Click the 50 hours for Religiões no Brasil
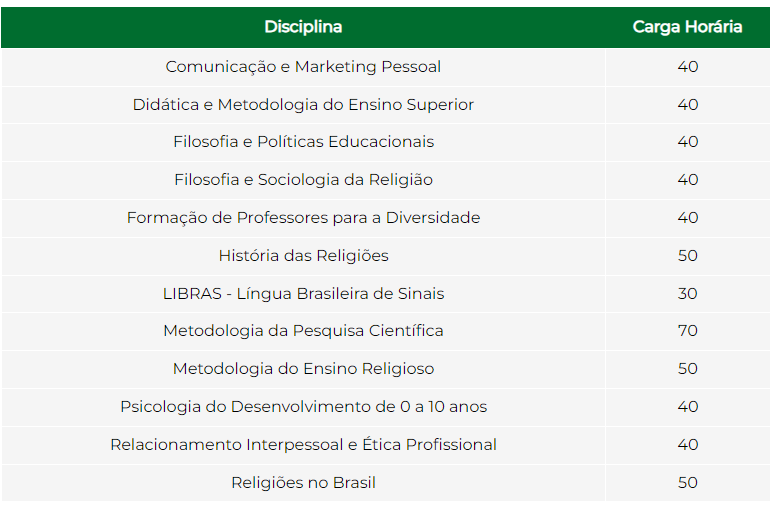The height and width of the screenshot is (512, 771). point(687,482)
